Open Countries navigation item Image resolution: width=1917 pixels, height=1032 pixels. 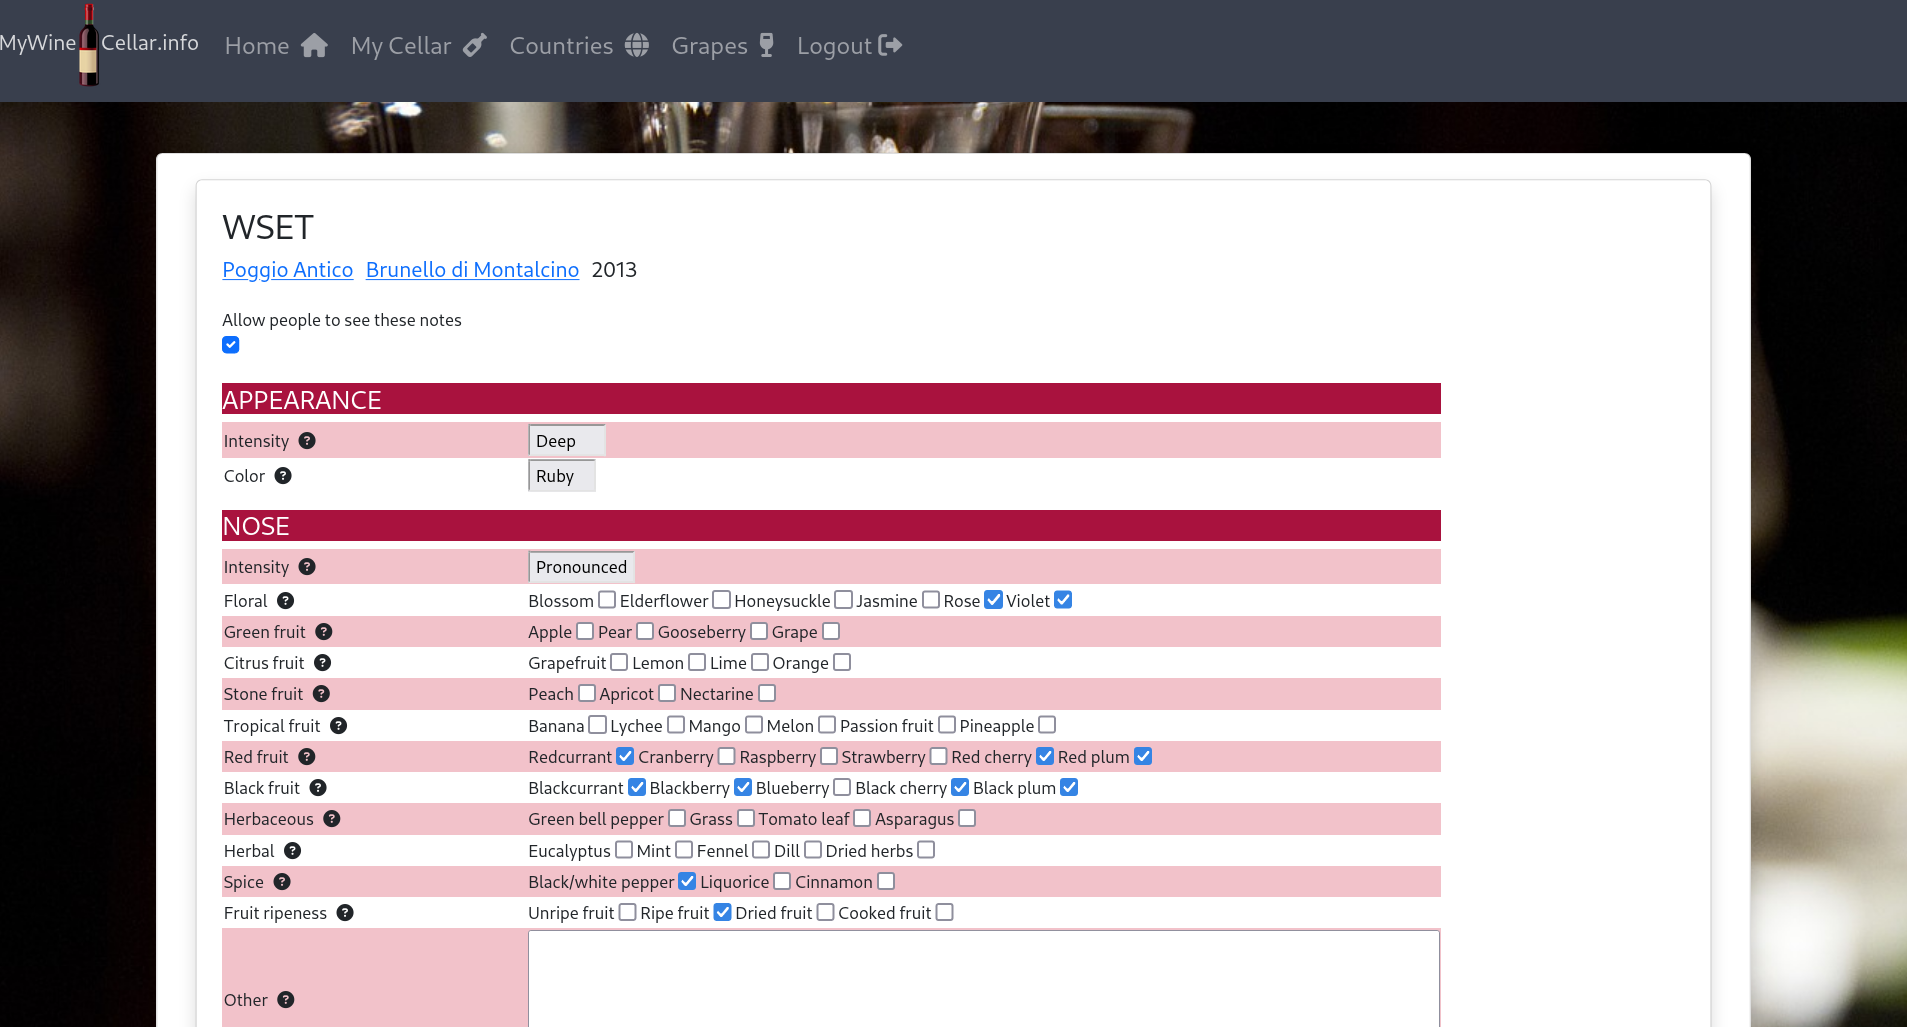pos(579,46)
